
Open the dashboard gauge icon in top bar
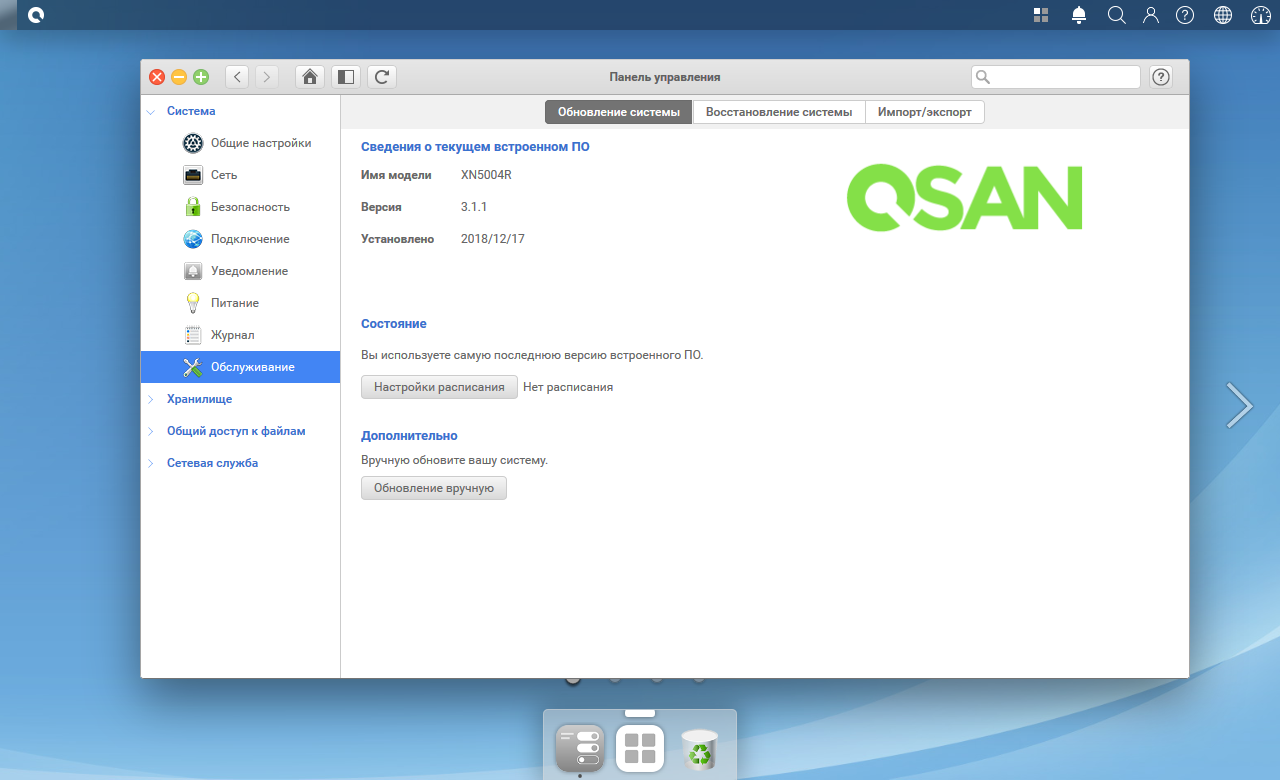coord(1259,15)
